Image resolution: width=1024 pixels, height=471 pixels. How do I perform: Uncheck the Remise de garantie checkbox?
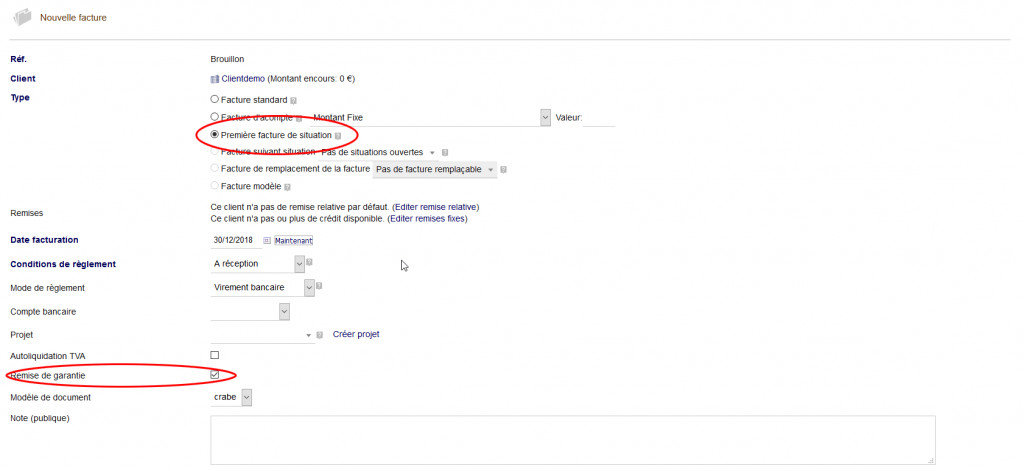click(x=214, y=375)
